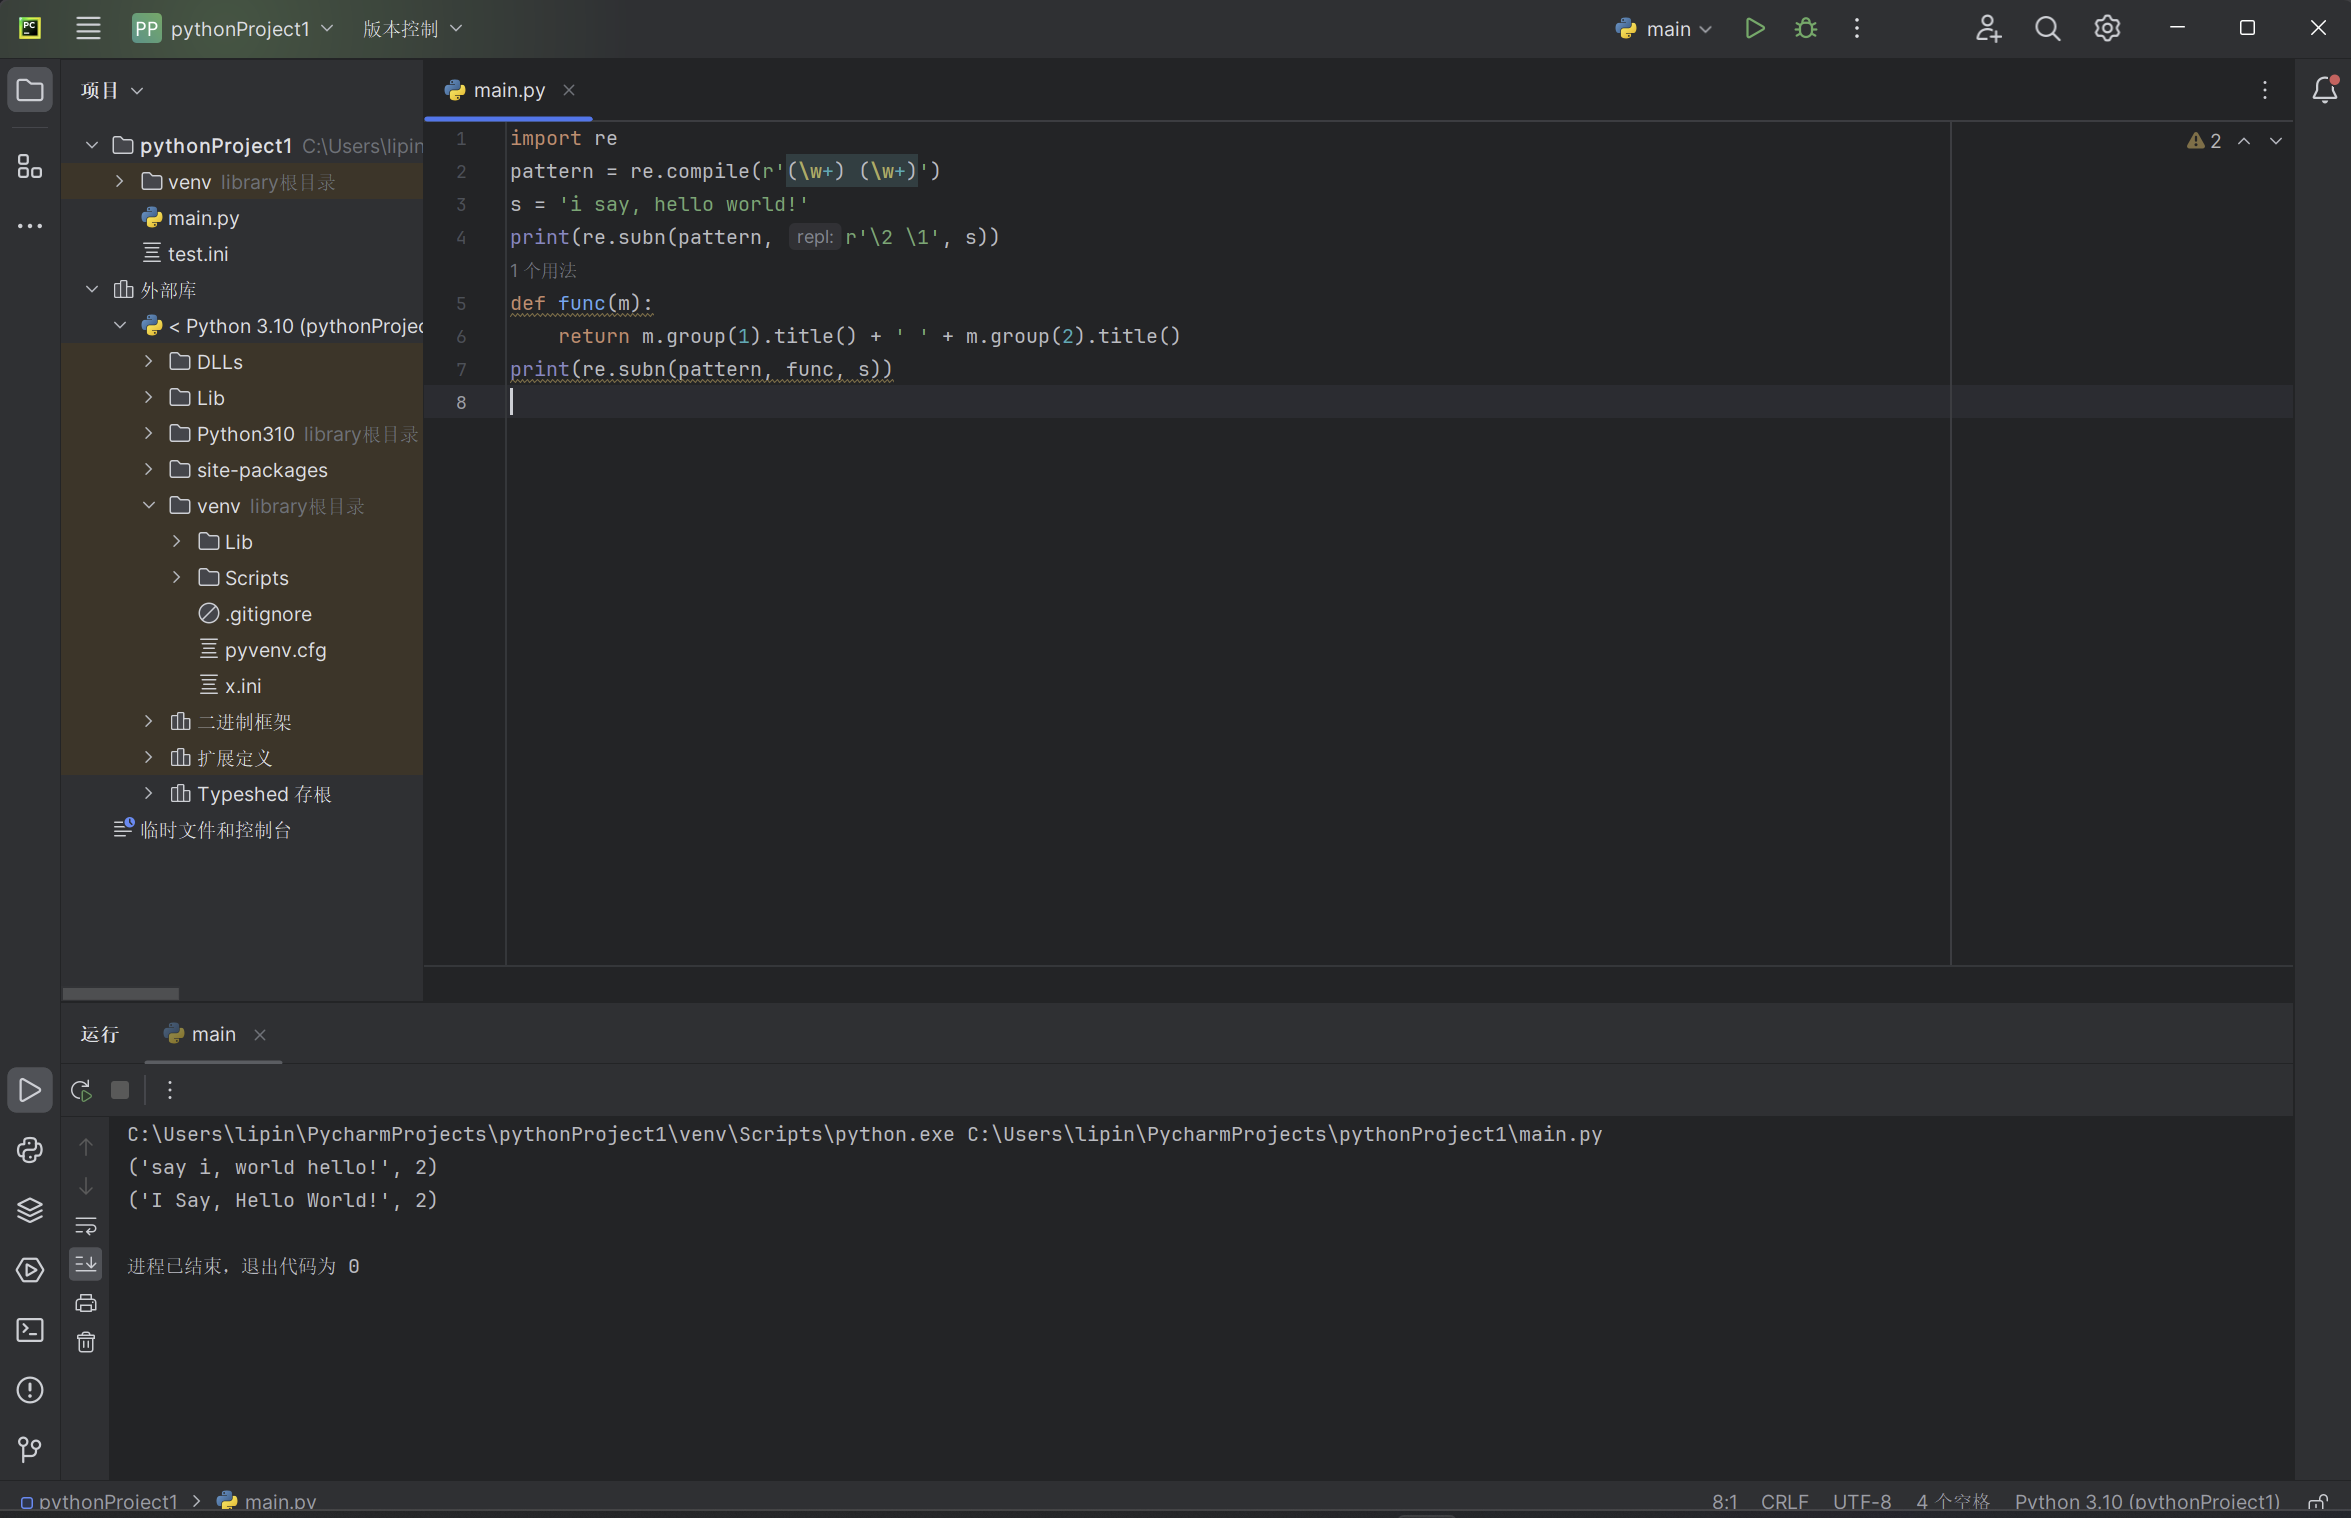Screen dimensions: 2351x1518
Task: Open IDE settings gear
Action: coord(2107,28)
